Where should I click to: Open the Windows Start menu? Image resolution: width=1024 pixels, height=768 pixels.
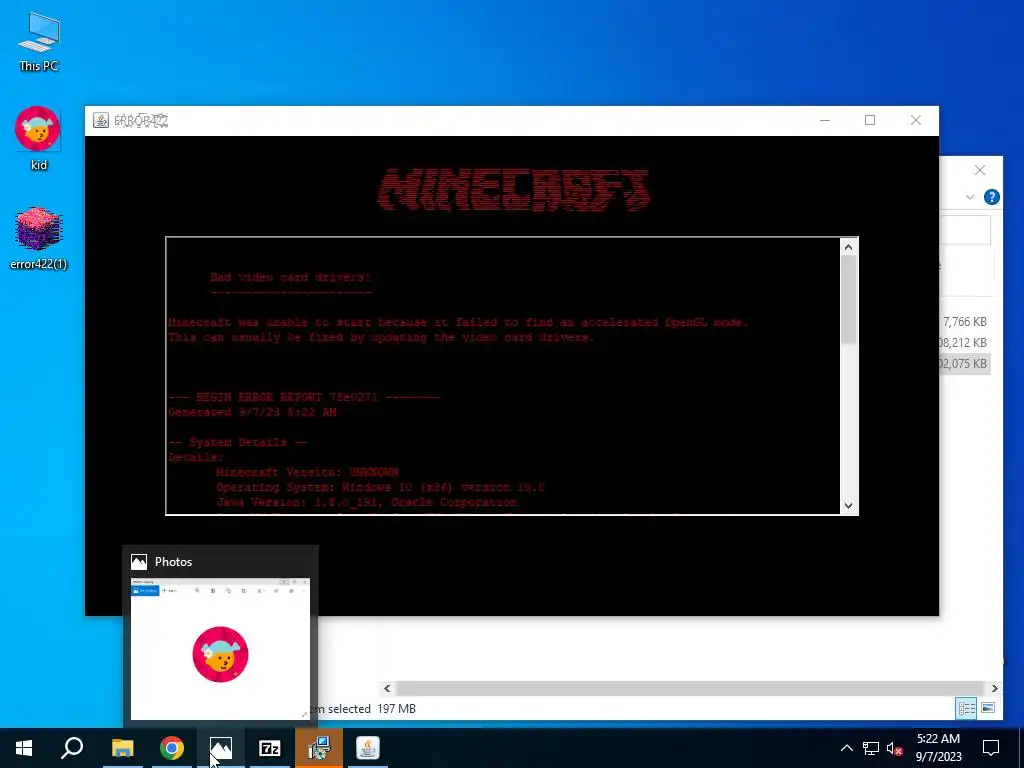click(x=24, y=748)
